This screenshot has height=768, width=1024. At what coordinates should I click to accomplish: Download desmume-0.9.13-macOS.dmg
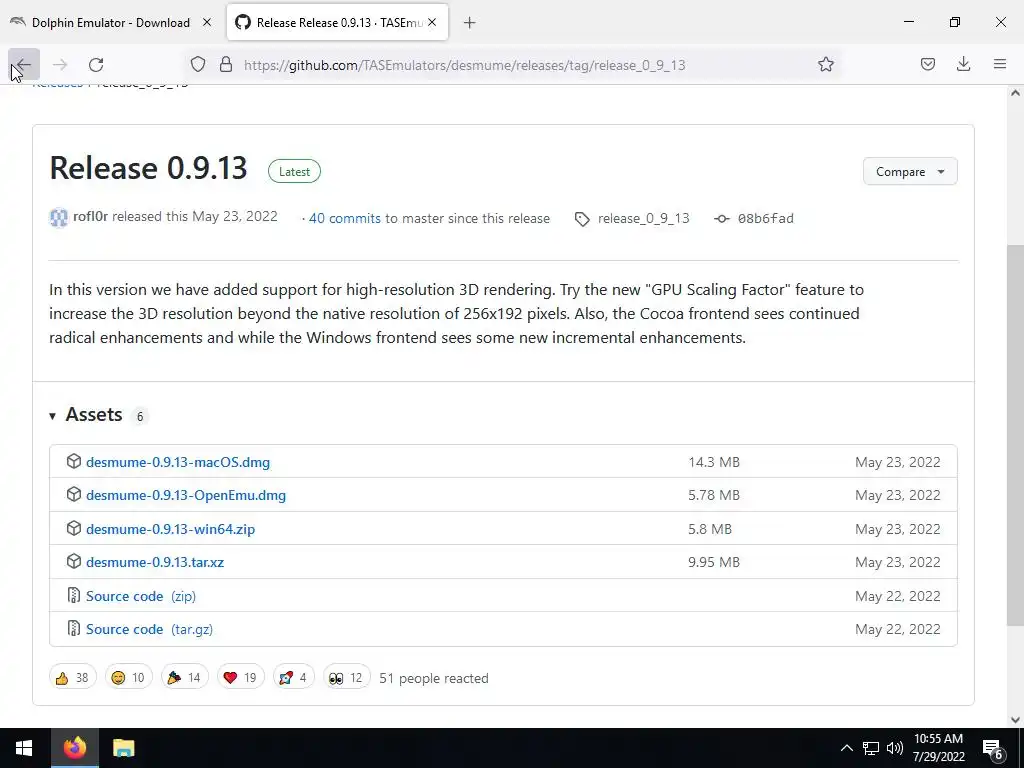coord(178,462)
